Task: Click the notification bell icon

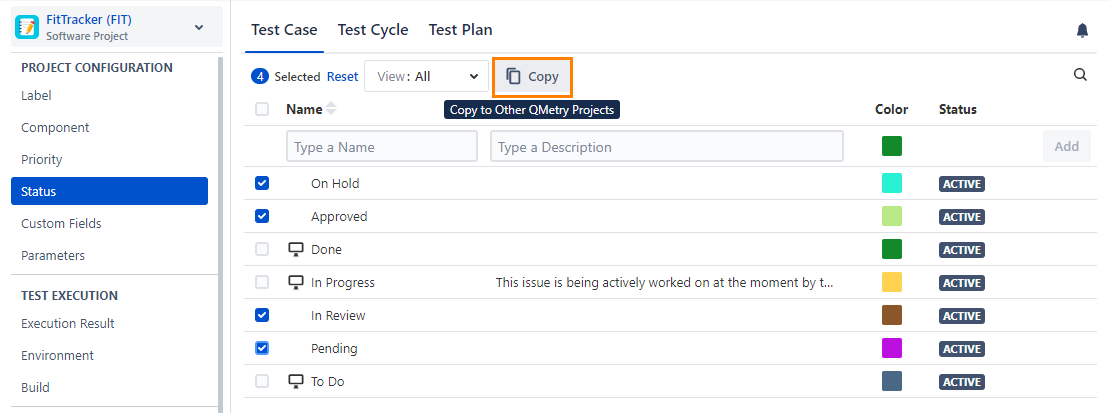Action: coord(1082,30)
